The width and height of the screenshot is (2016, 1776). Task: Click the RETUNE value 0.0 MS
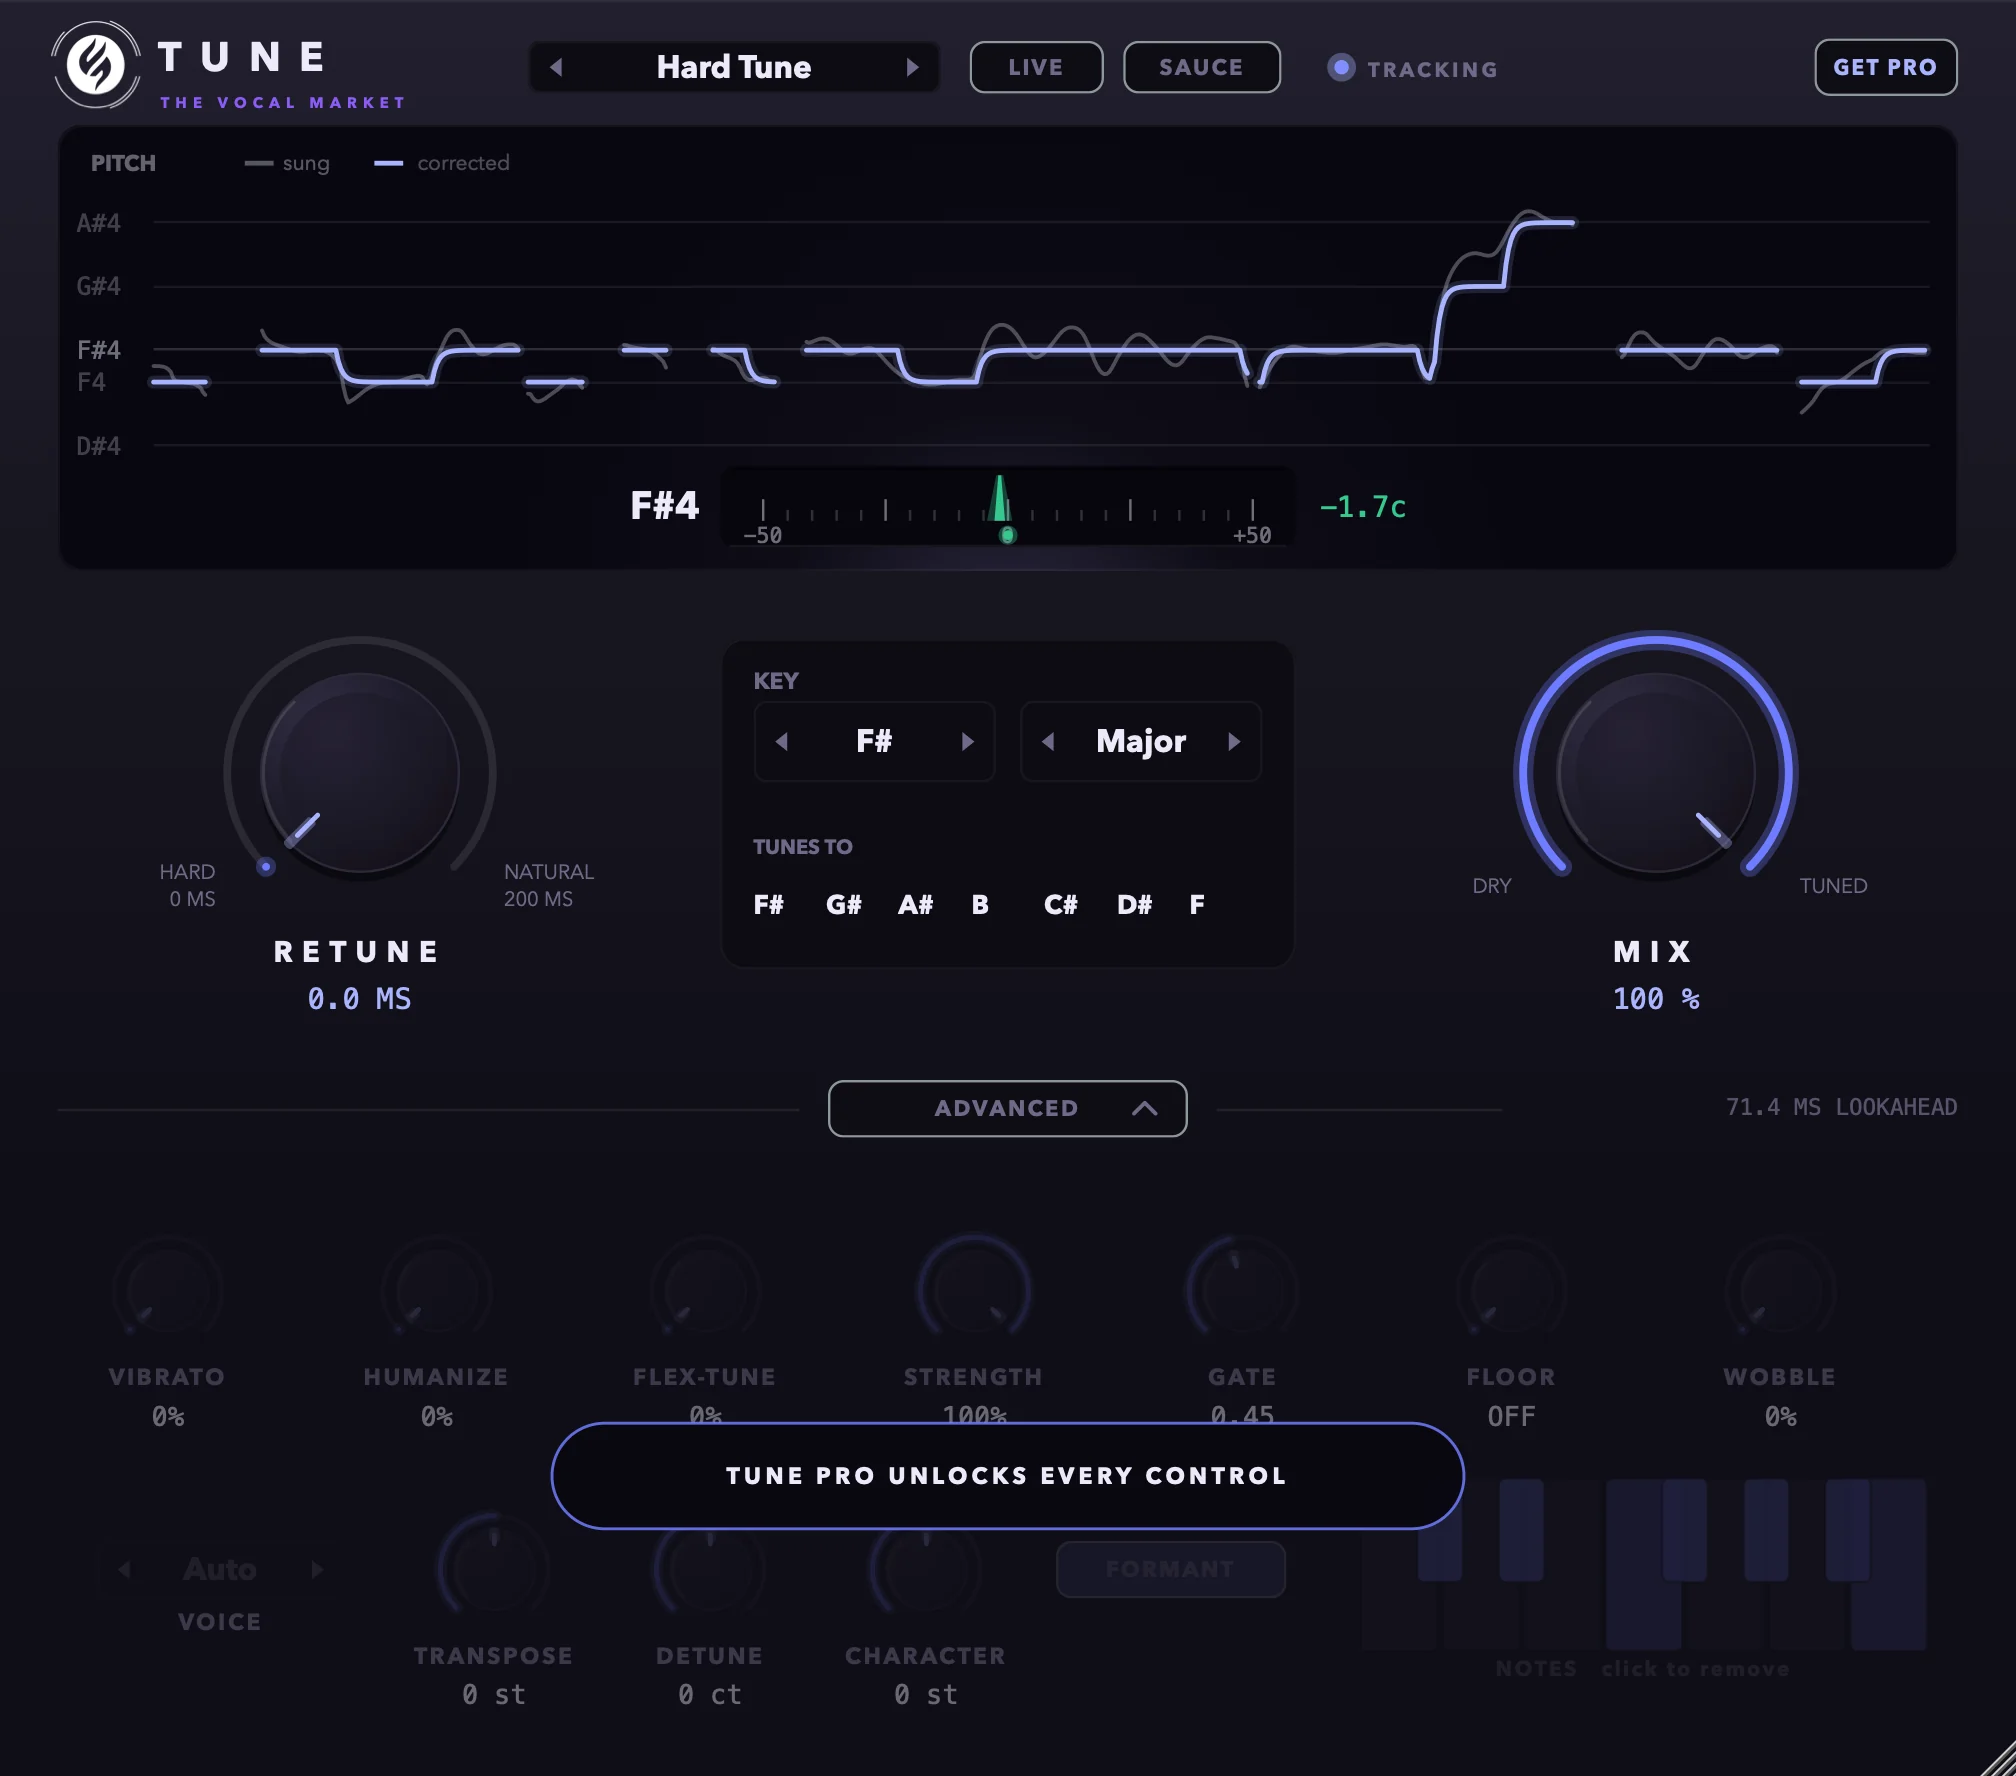click(x=359, y=999)
